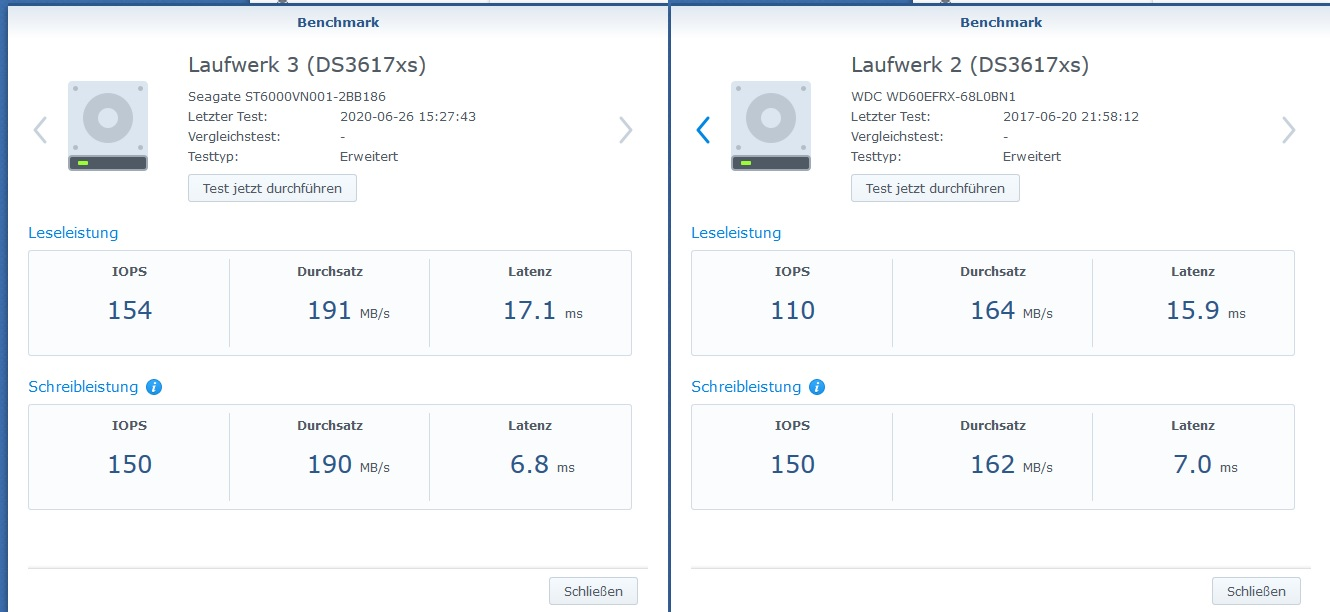Click info icon beside Schreibleistung in Laufwerk 2 window
This screenshot has width=1330, height=612.
click(x=817, y=387)
